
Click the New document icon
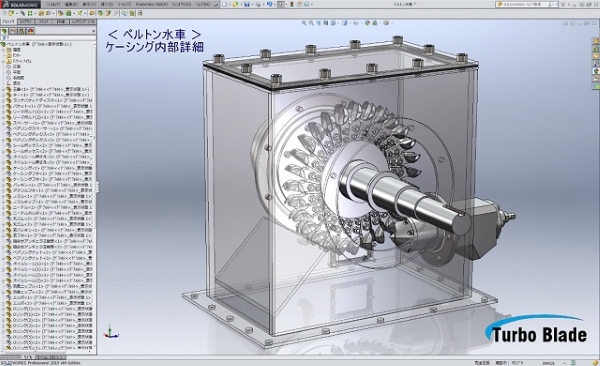(x=225, y=4)
